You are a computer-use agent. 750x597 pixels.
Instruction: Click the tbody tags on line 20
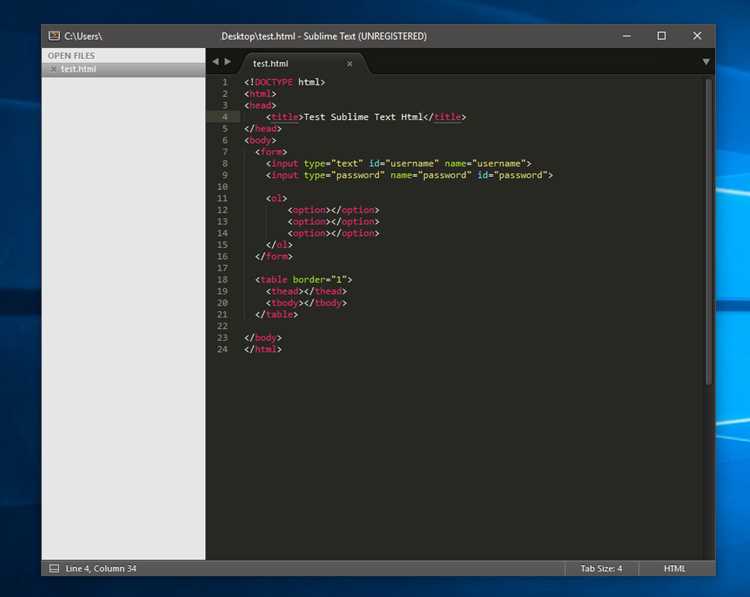click(307, 303)
